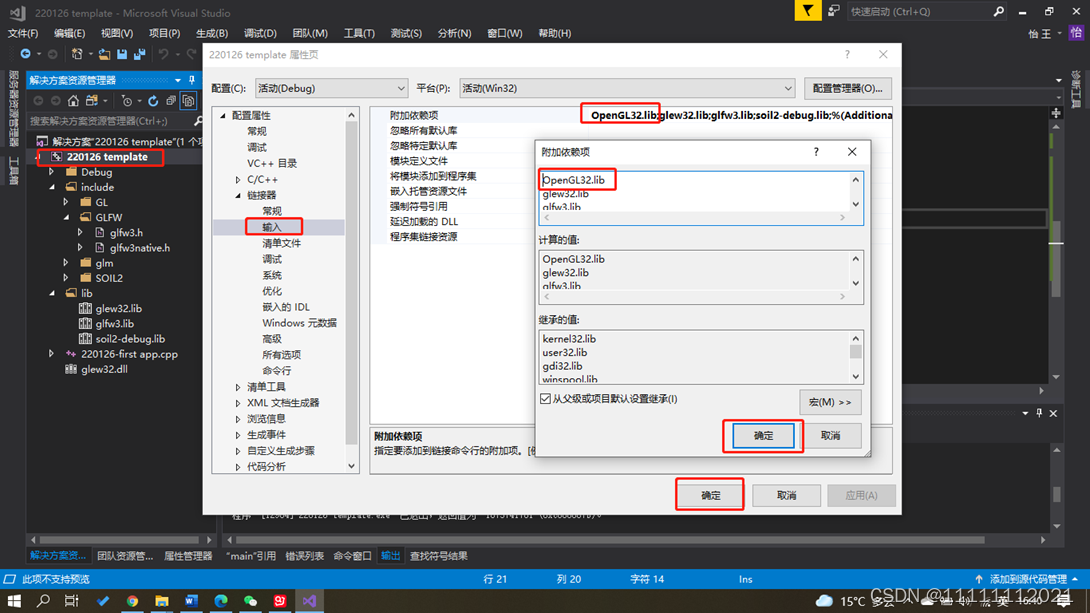
Task: Open the 平台 Win32 dropdown
Action: point(626,88)
